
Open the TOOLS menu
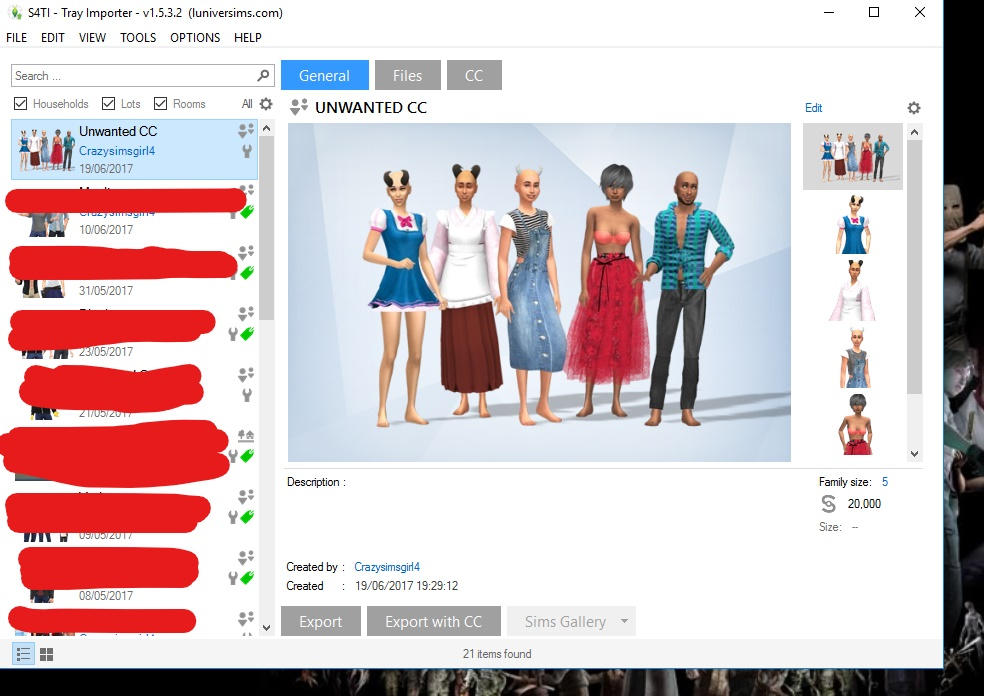click(138, 38)
